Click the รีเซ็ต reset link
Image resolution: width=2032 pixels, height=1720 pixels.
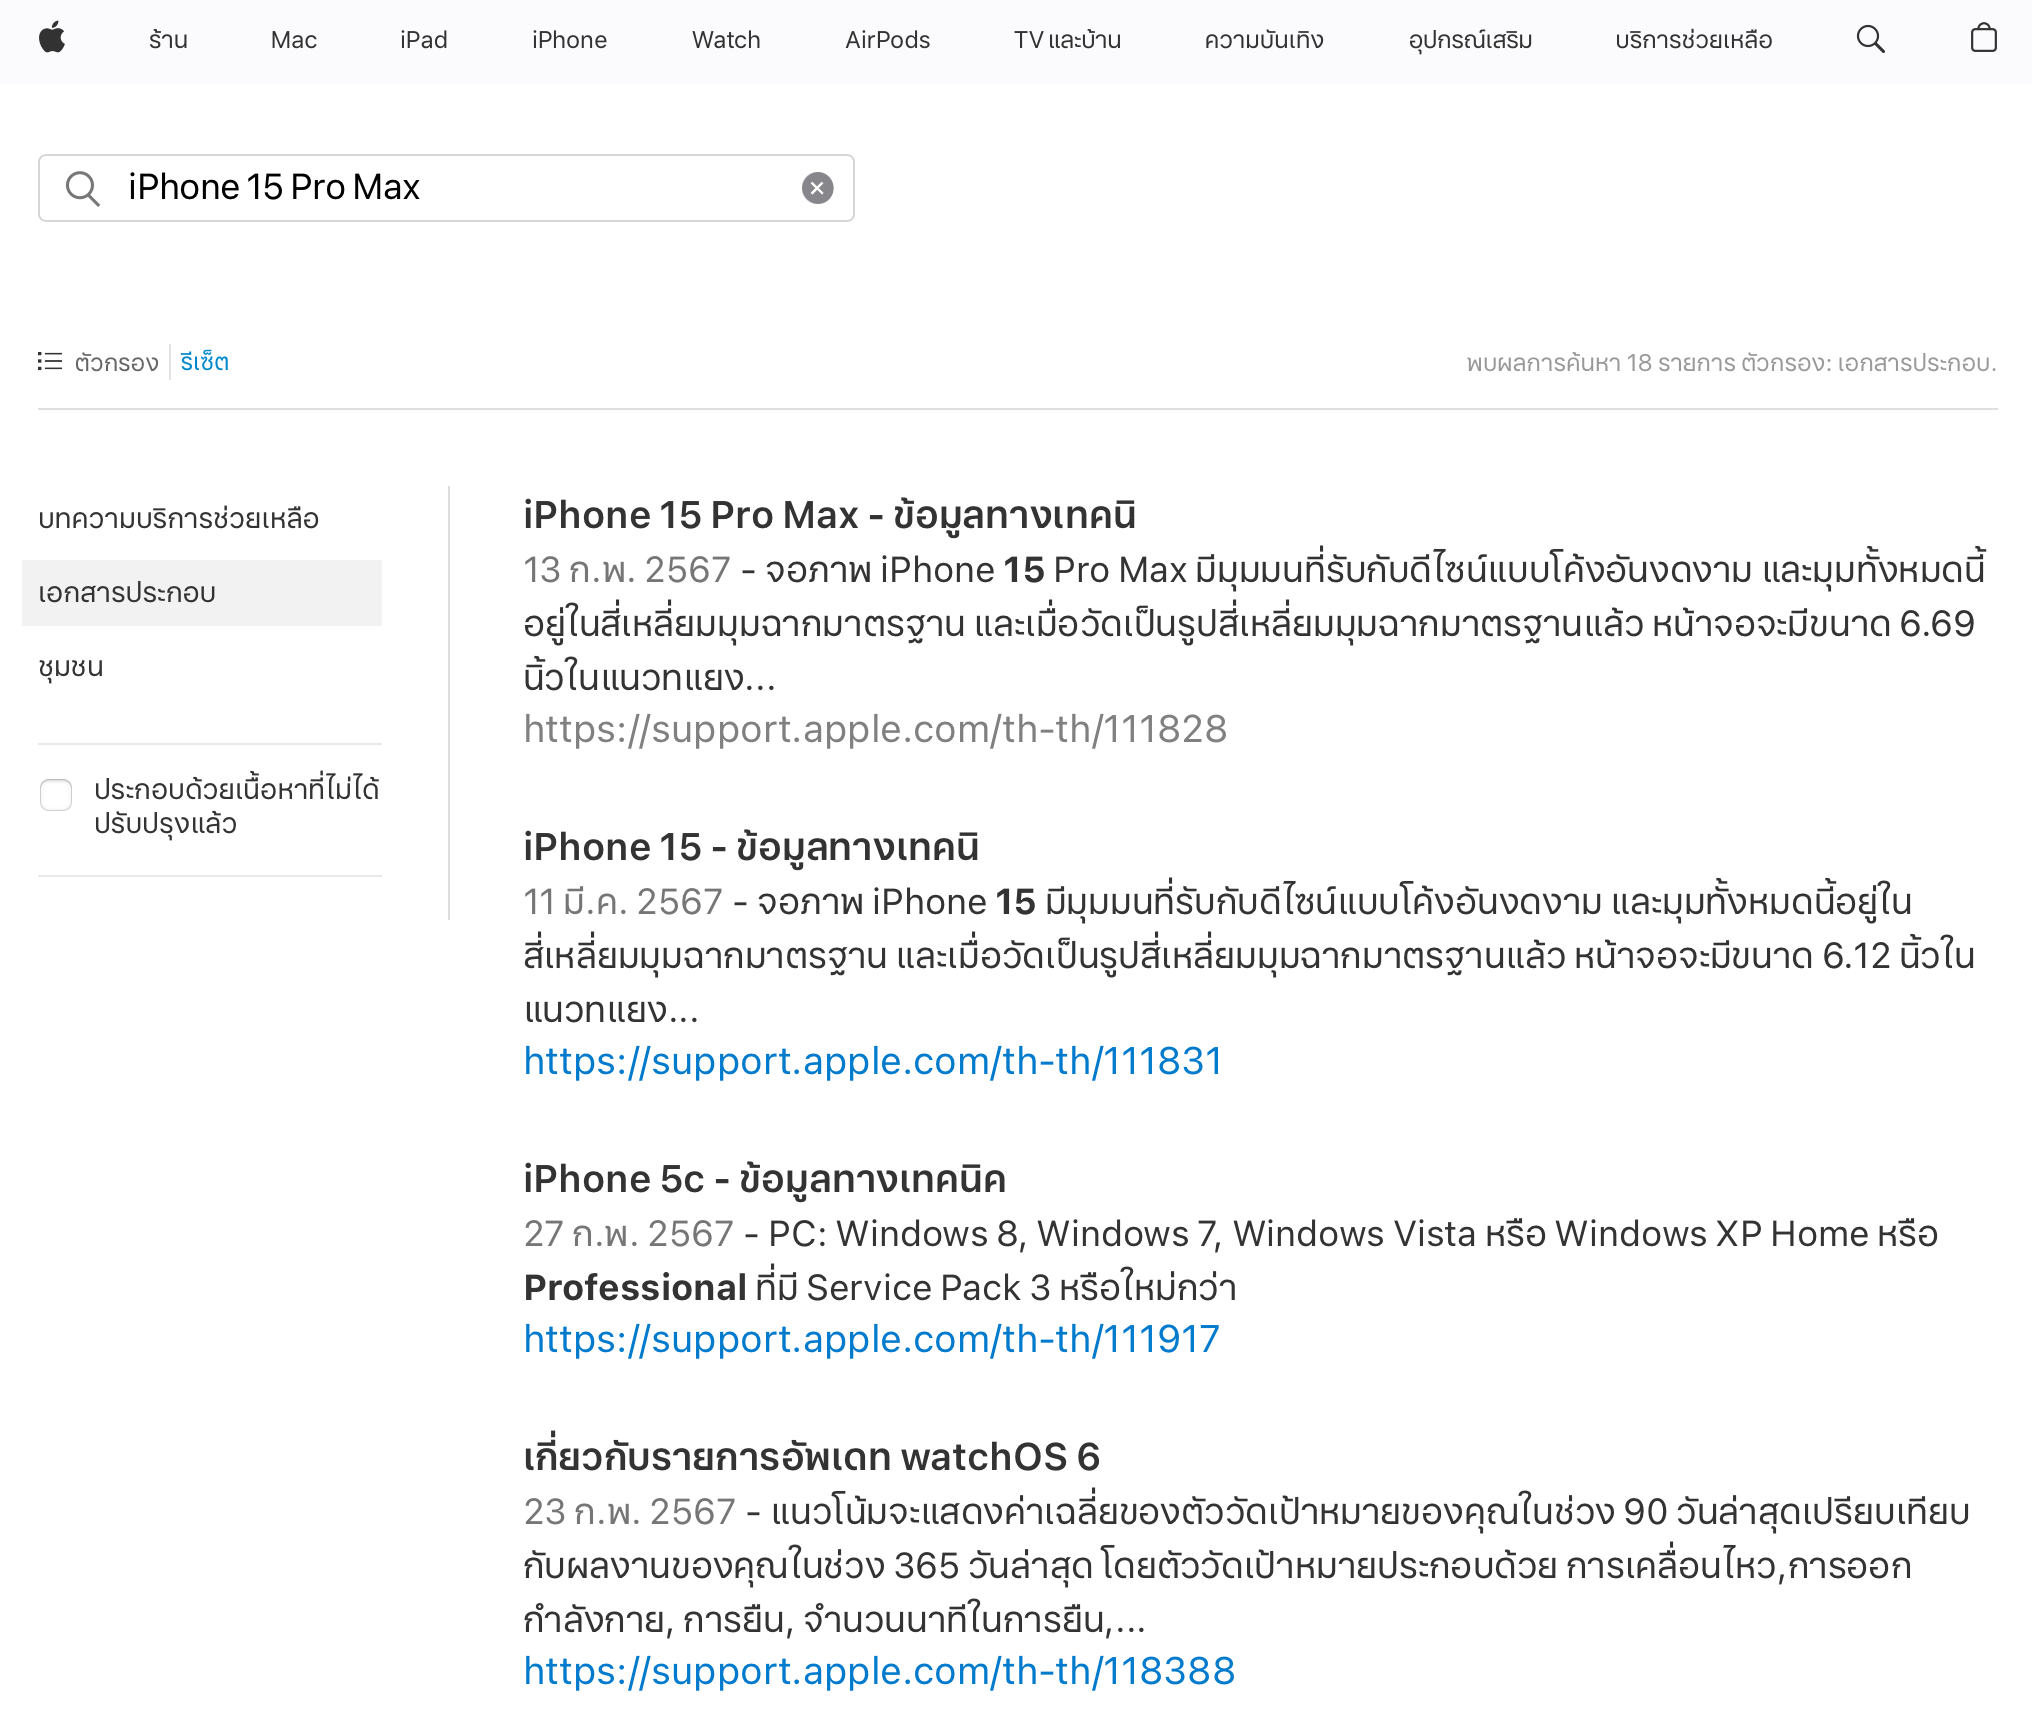tap(204, 362)
